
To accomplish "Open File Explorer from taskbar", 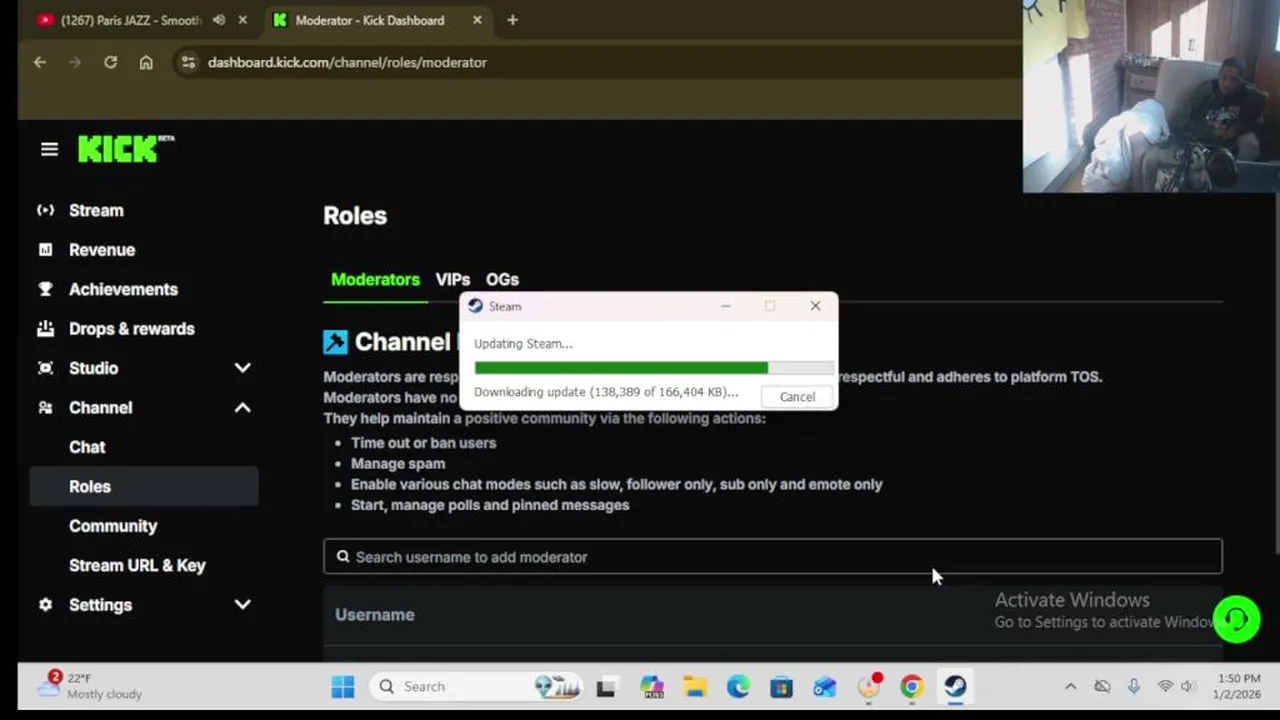I will pyautogui.click(x=695, y=687).
